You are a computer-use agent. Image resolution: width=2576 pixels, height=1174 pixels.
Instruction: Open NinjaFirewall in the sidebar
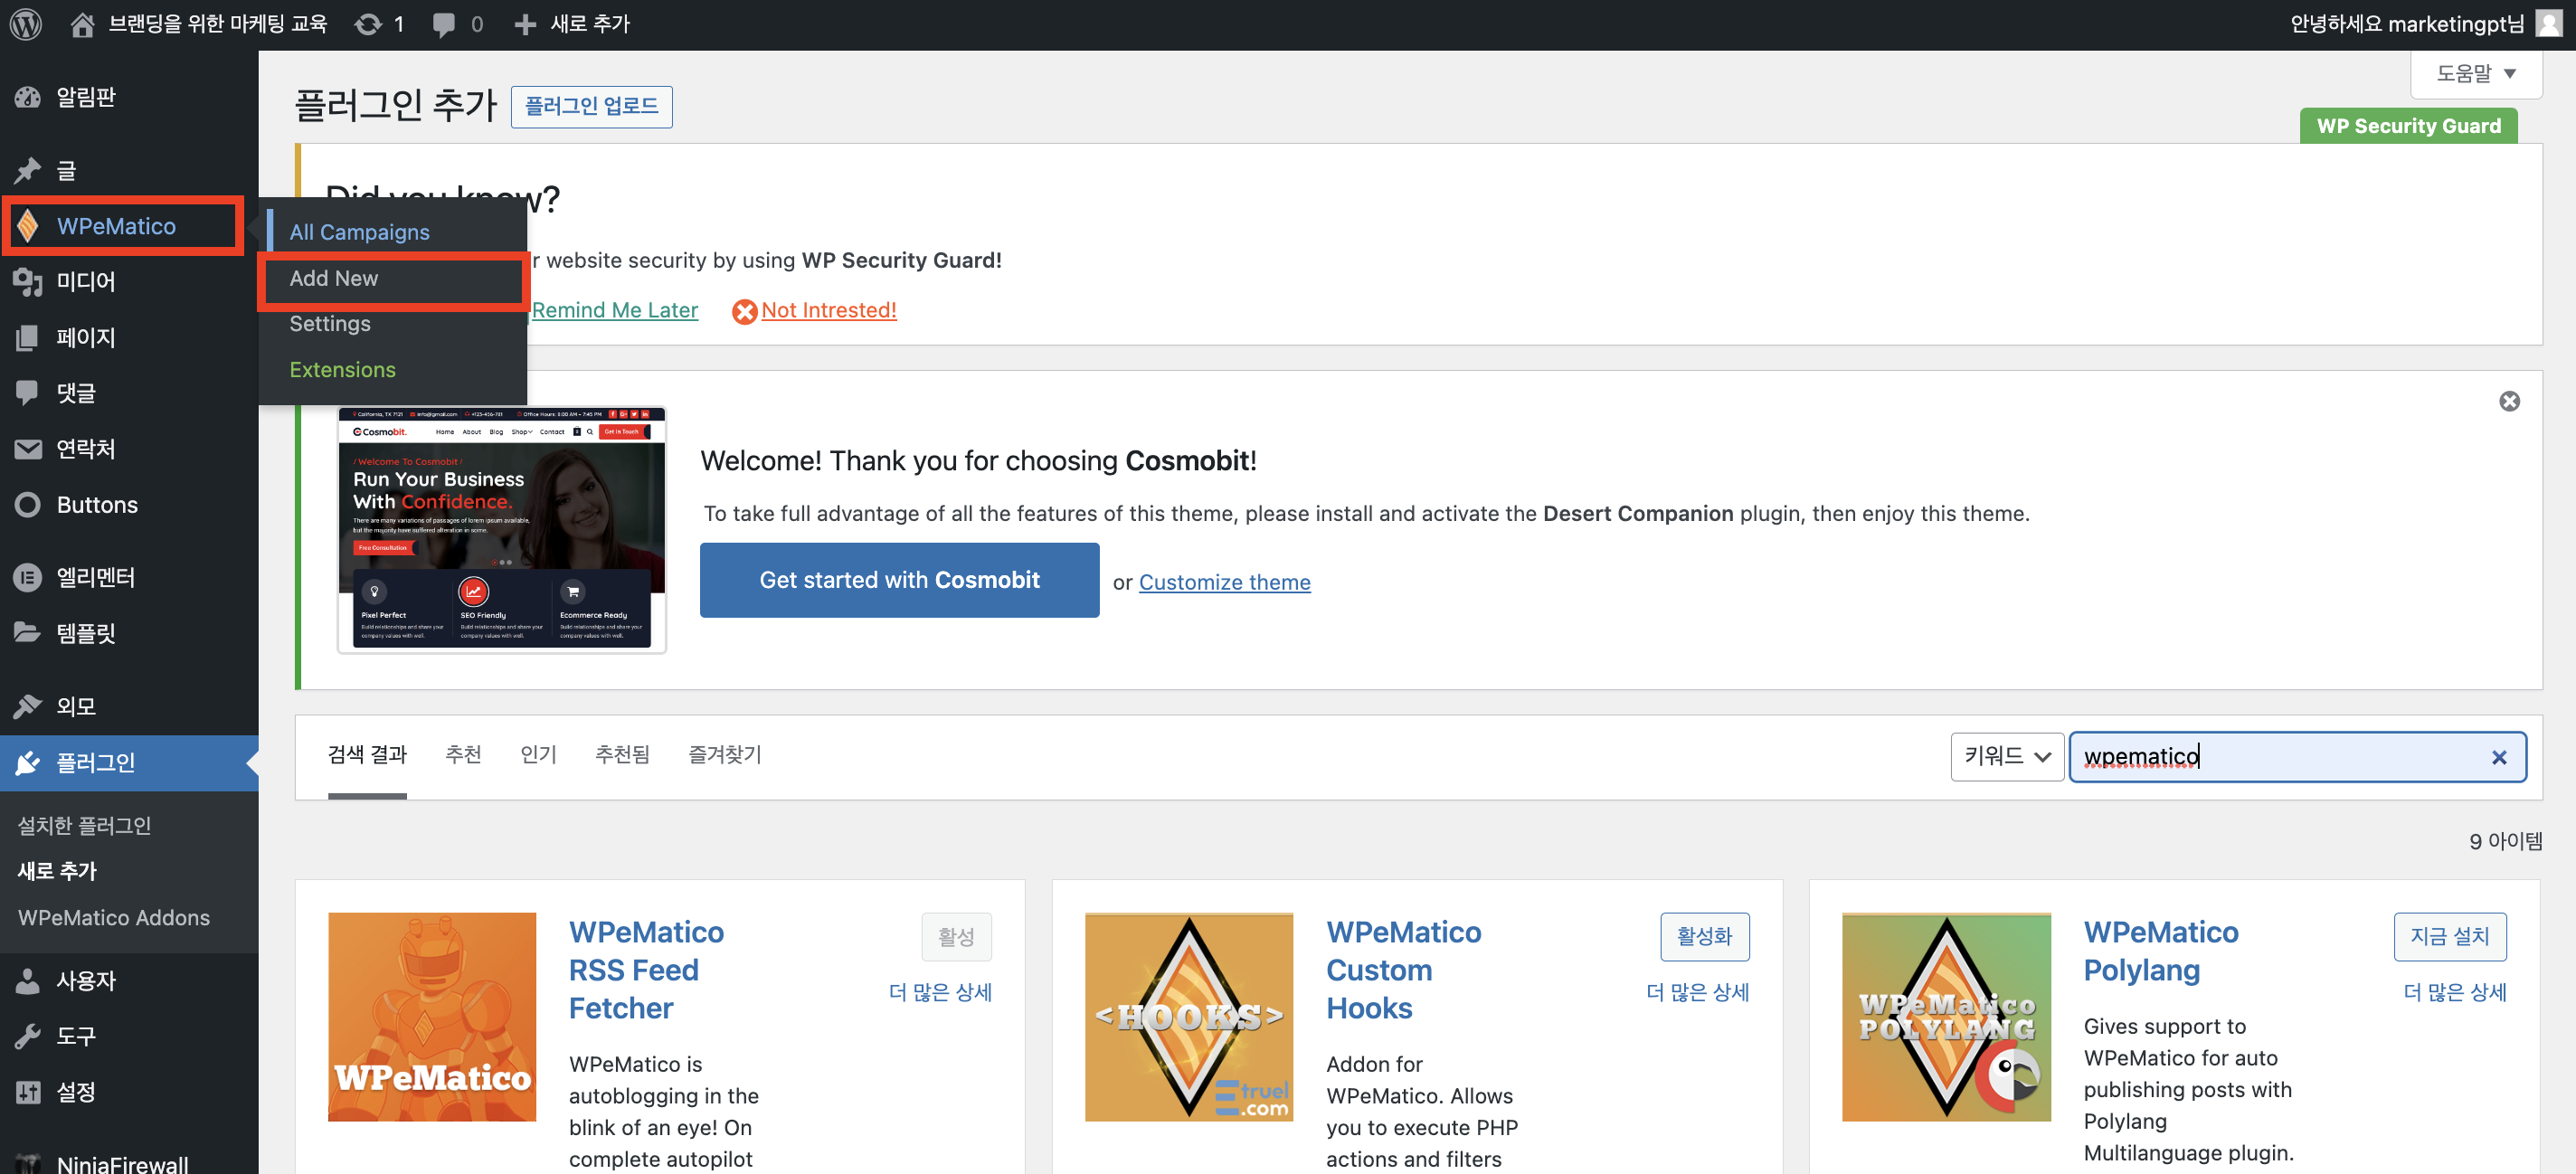(122, 1163)
